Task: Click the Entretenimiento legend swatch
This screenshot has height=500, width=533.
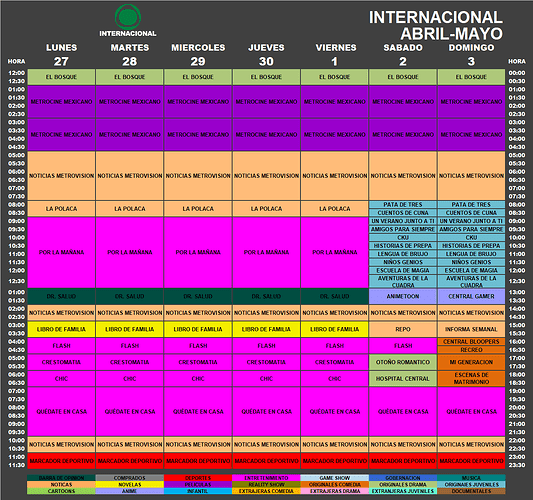Action: [266, 478]
